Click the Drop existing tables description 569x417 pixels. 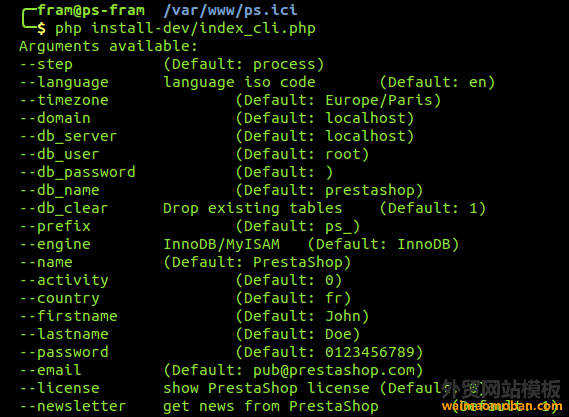pyautogui.click(x=253, y=208)
